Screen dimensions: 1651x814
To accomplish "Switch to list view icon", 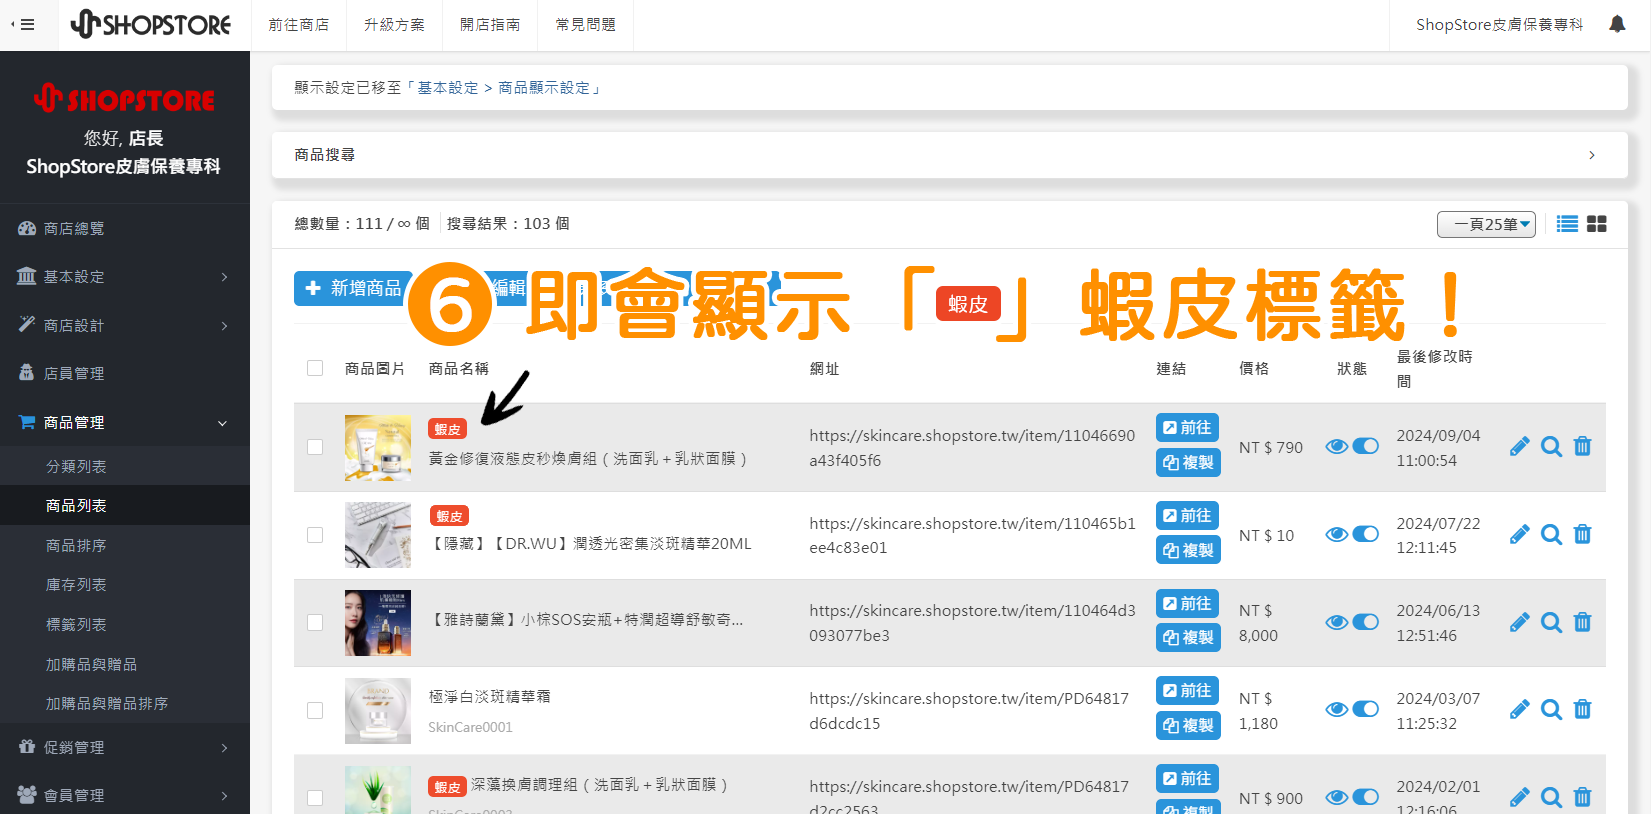I will 1567,224.
